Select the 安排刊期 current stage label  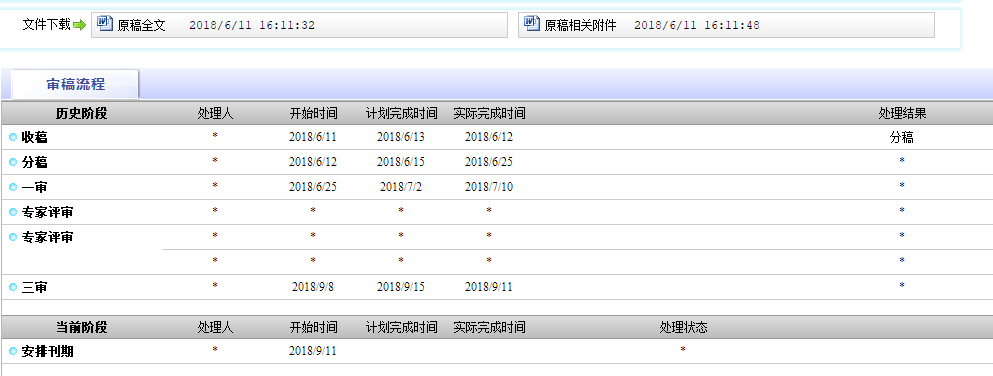coord(47,351)
